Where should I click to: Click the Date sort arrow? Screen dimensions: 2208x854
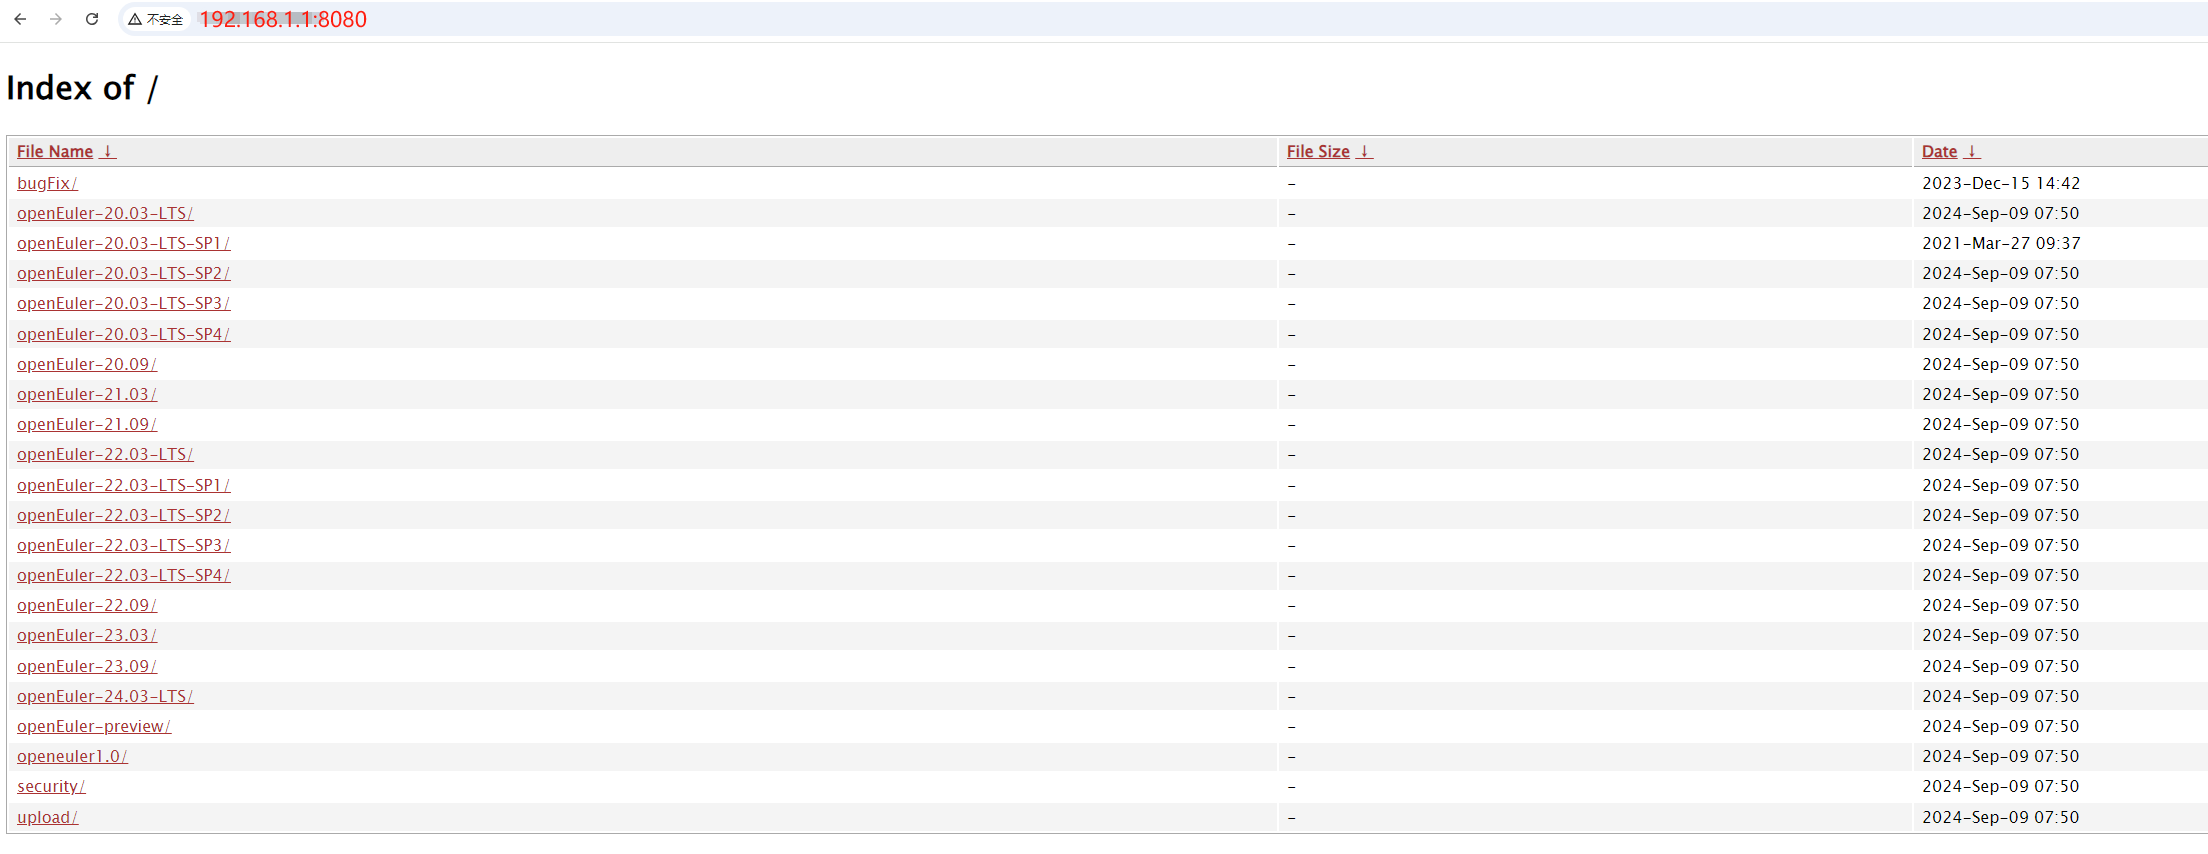tap(1972, 151)
